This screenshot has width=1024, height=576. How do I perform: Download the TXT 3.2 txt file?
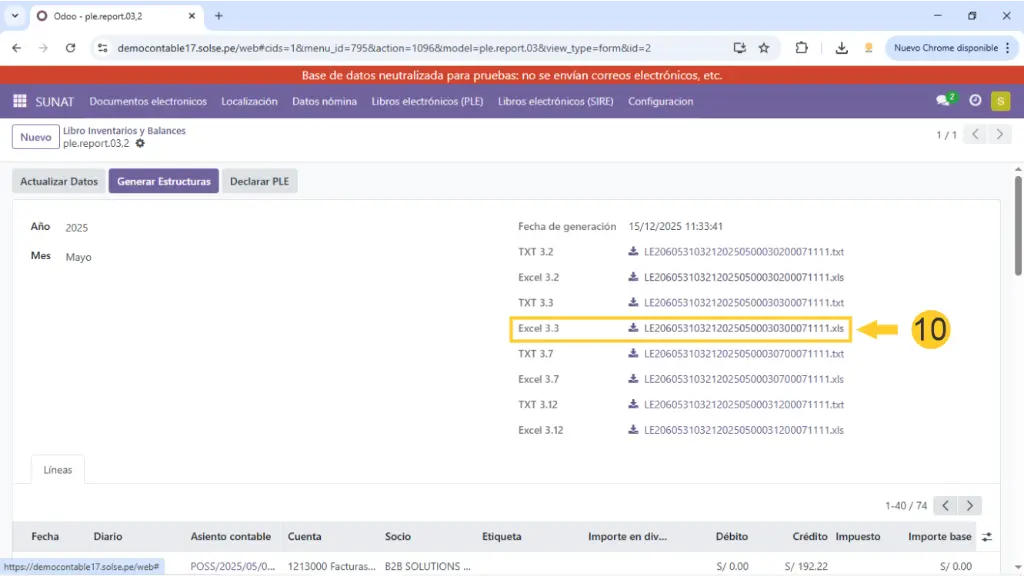tap(743, 252)
